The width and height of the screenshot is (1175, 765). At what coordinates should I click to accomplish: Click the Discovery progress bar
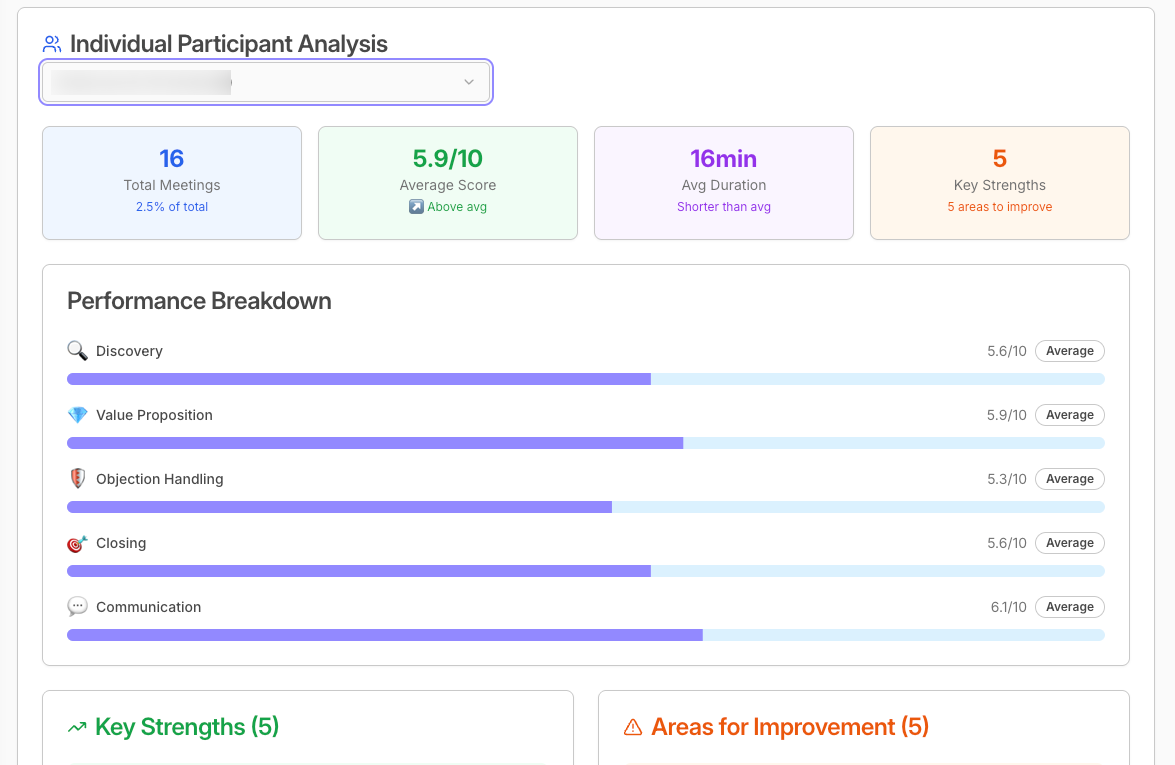pyautogui.click(x=585, y=379)
